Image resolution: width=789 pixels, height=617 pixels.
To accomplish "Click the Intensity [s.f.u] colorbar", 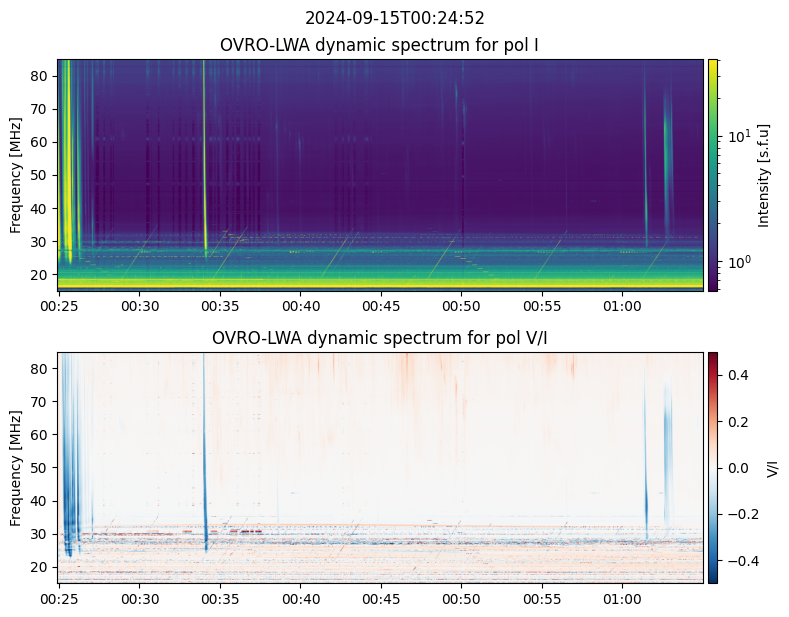I will click(713, 175).
